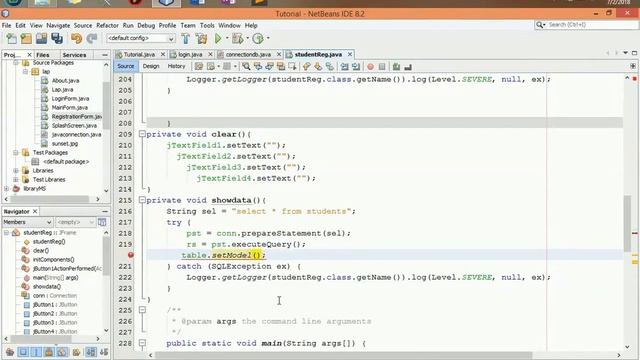Open the Files panel tab
The image size is (640, 360).
point(43,55)
